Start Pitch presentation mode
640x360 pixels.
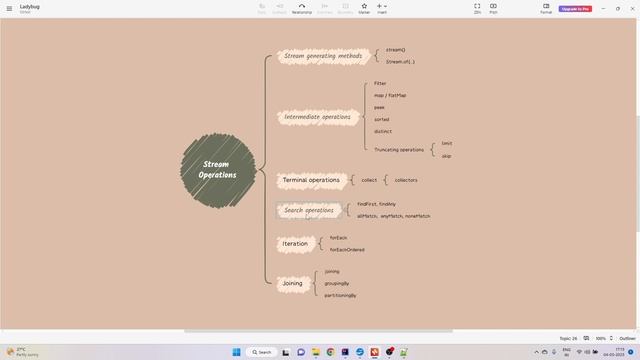coord(493,9)
